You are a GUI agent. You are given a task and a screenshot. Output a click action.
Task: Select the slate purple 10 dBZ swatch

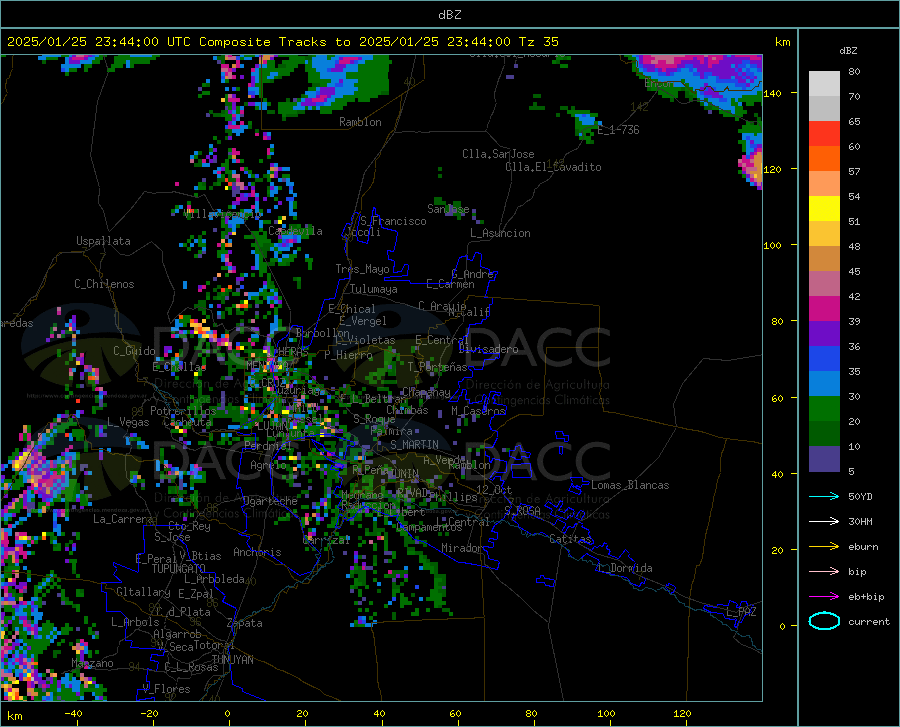click(824, 459)
